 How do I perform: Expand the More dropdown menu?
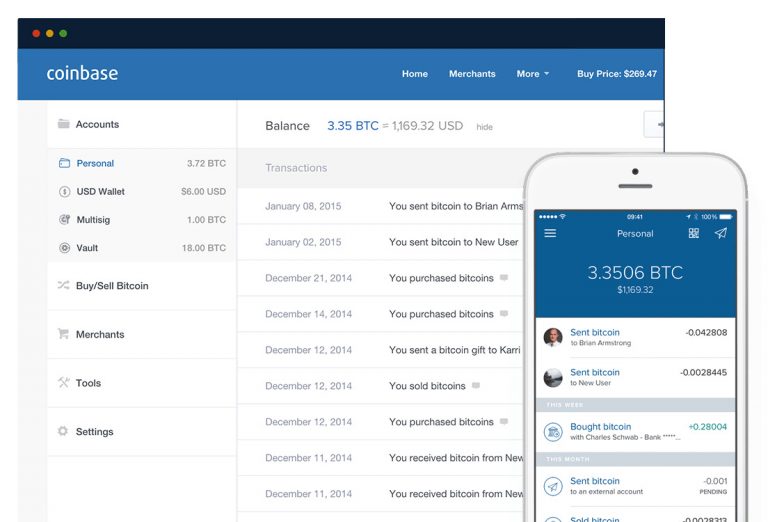coord(533,74)
